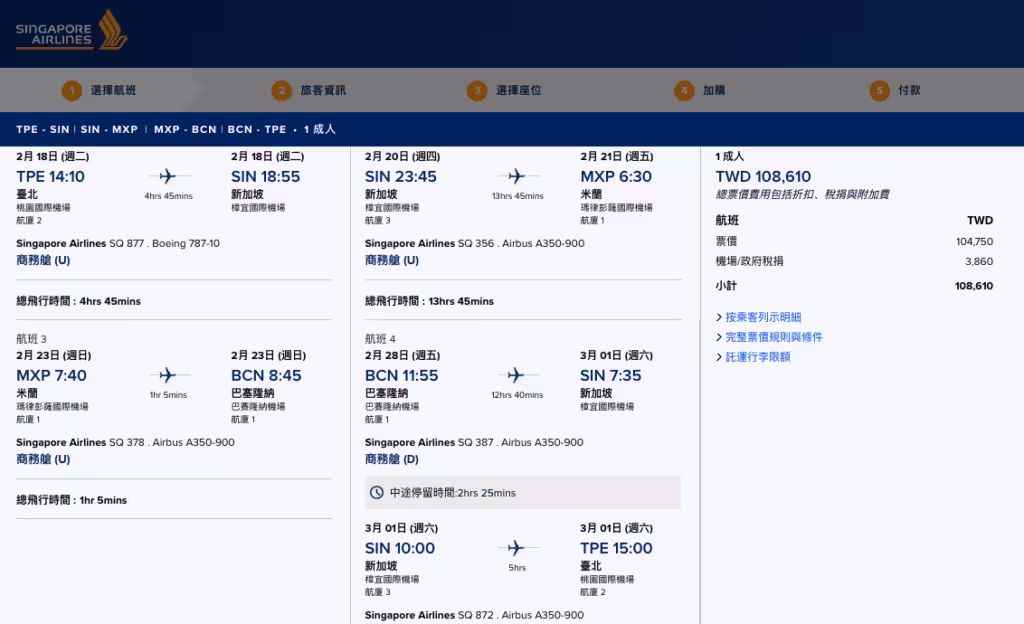This screenshot has width=1024, height=624.
Task: Click the MXP - BCN segment in route bar
Action: [x=185, y=129]
